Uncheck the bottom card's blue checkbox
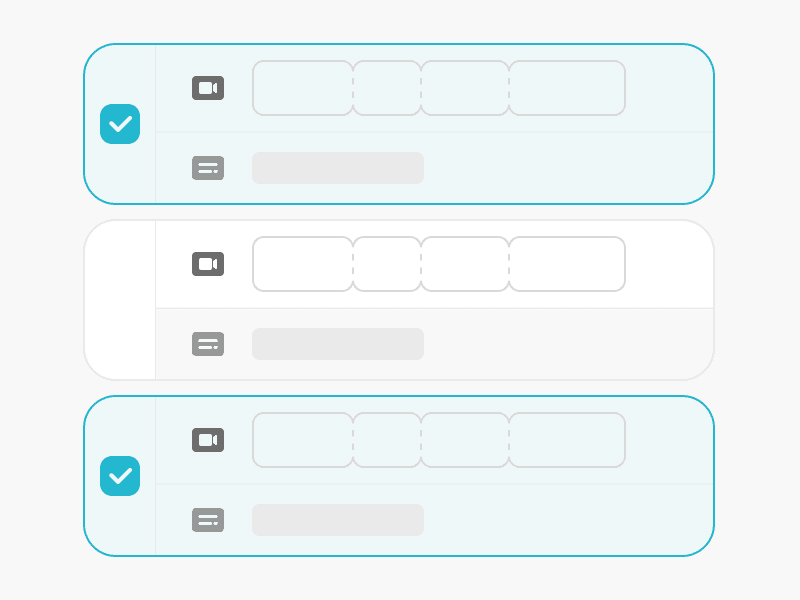 point(120,476)
